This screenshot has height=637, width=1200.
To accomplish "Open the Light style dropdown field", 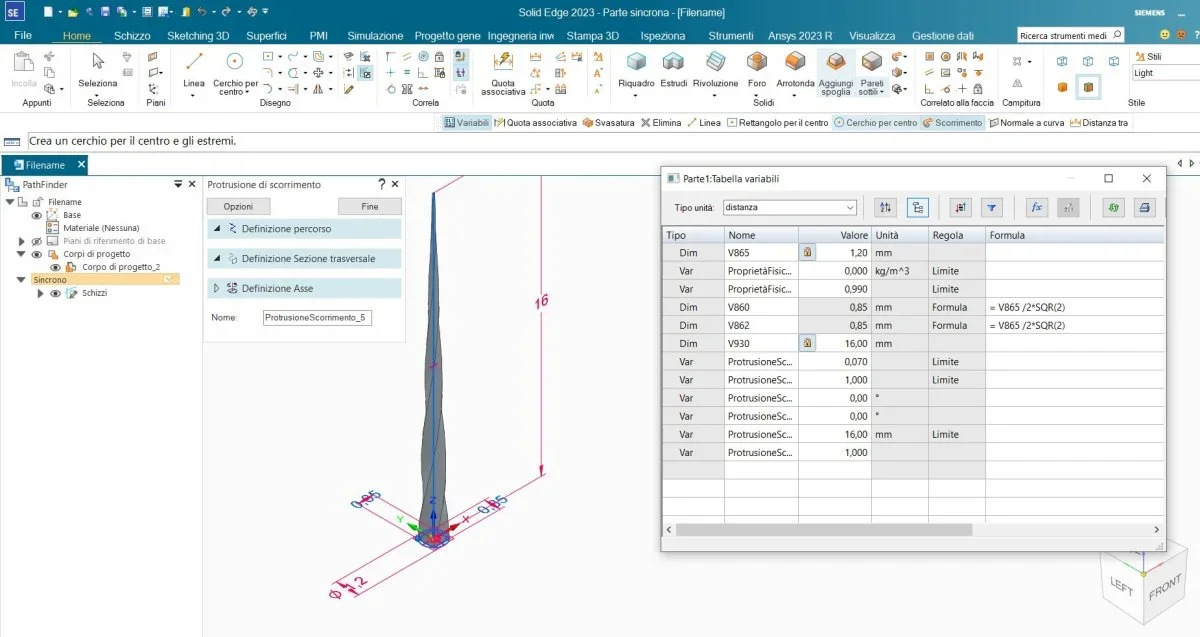I will tap(1166, 73).
